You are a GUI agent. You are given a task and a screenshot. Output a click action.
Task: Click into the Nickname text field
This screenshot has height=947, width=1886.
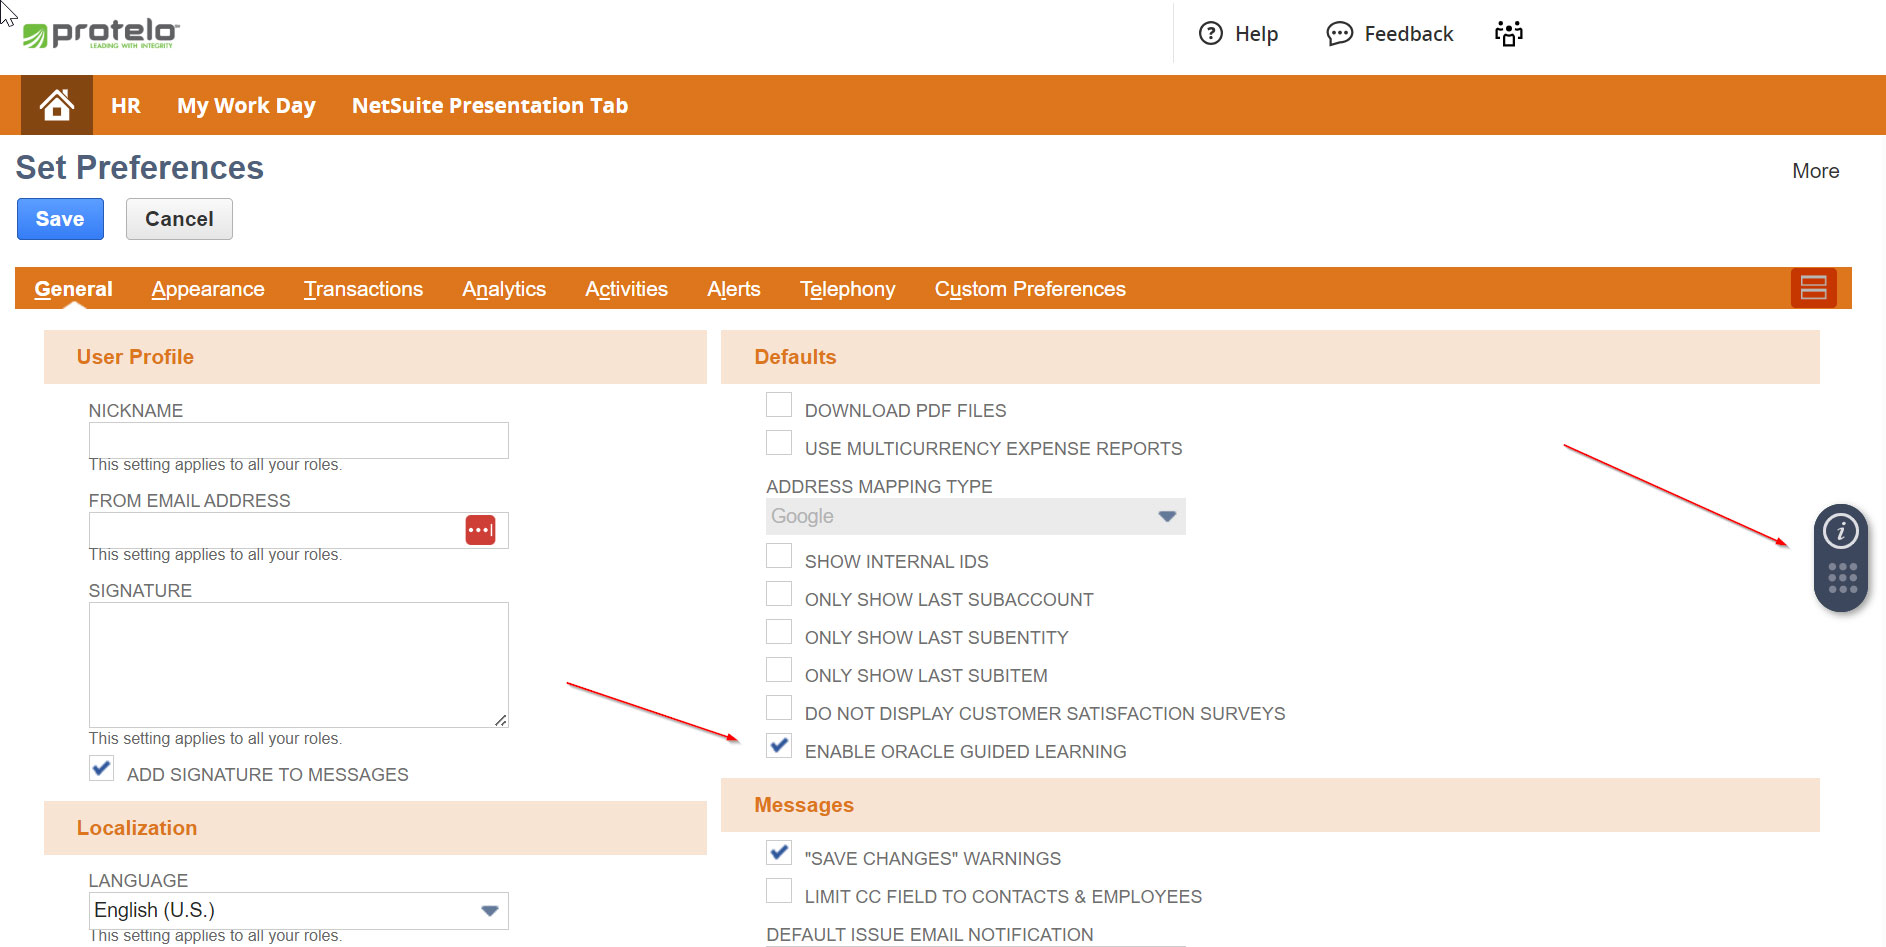[298, 440]
